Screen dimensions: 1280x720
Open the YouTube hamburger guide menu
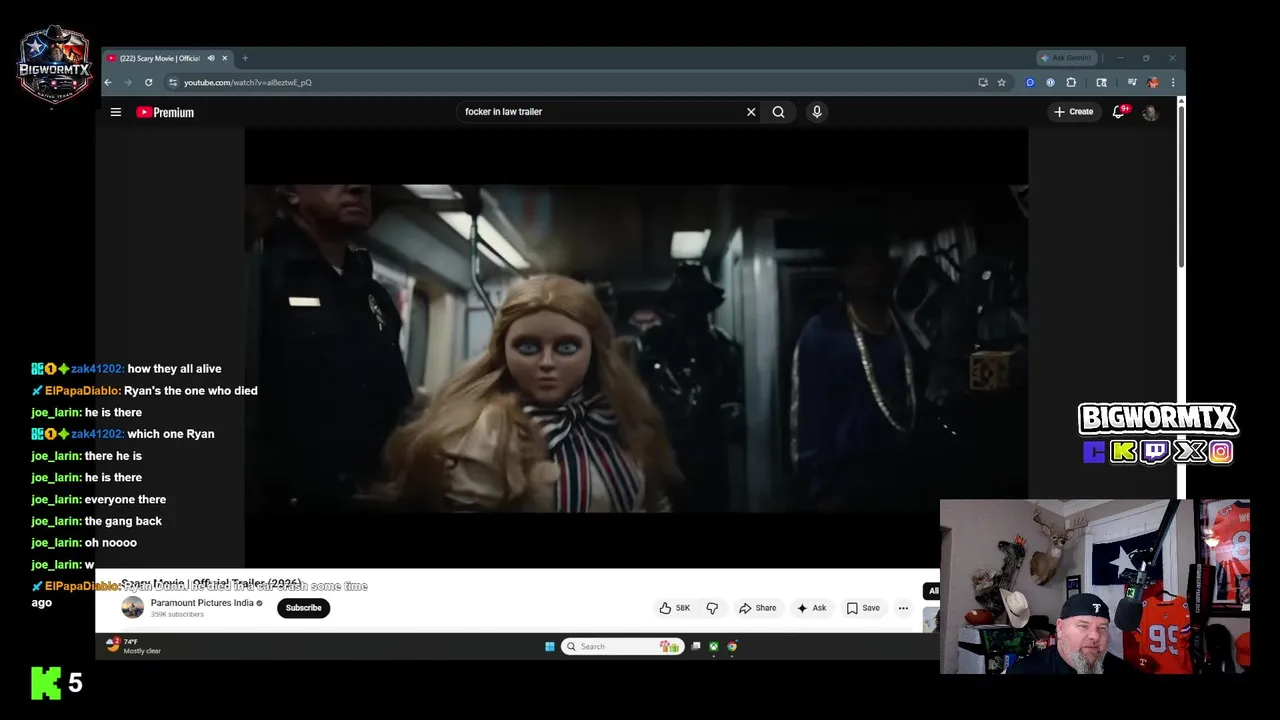tap(116, 112)
